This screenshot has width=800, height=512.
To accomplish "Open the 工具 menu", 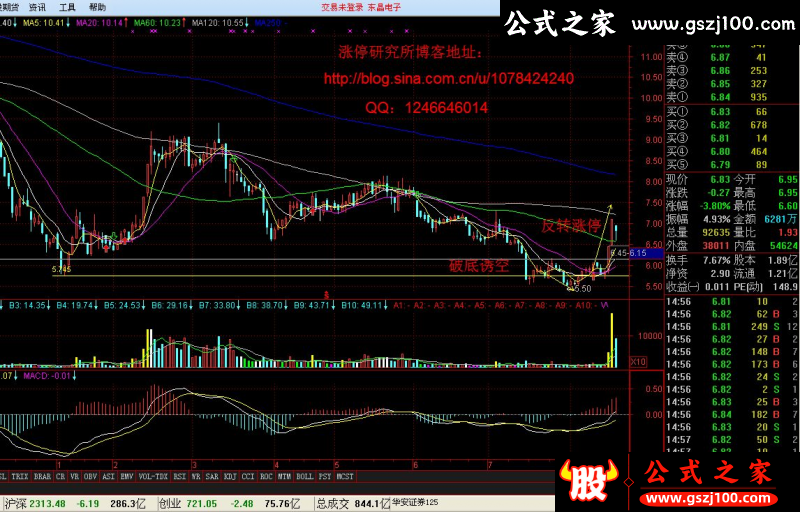I will pos(67,7).
